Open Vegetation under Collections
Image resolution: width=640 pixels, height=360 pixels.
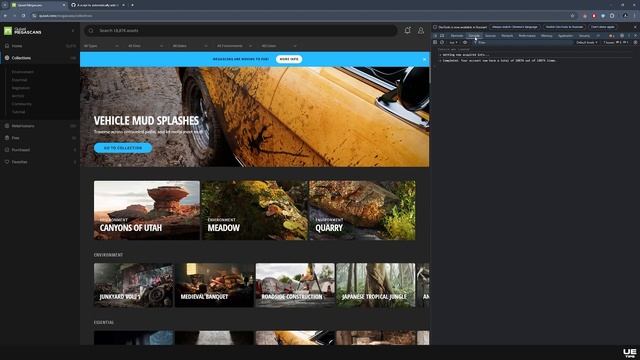pos(21,88)
